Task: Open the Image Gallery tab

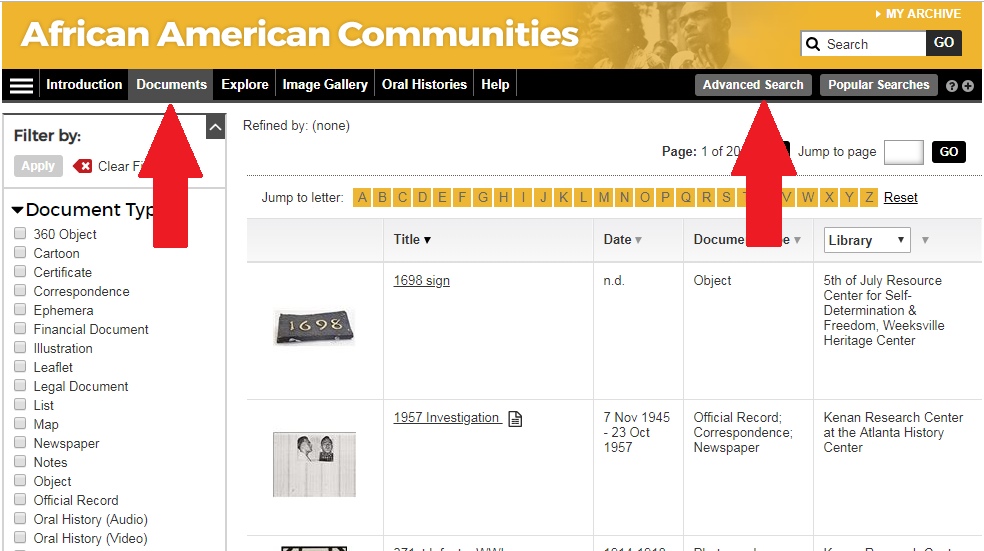Action: (325, 85)
